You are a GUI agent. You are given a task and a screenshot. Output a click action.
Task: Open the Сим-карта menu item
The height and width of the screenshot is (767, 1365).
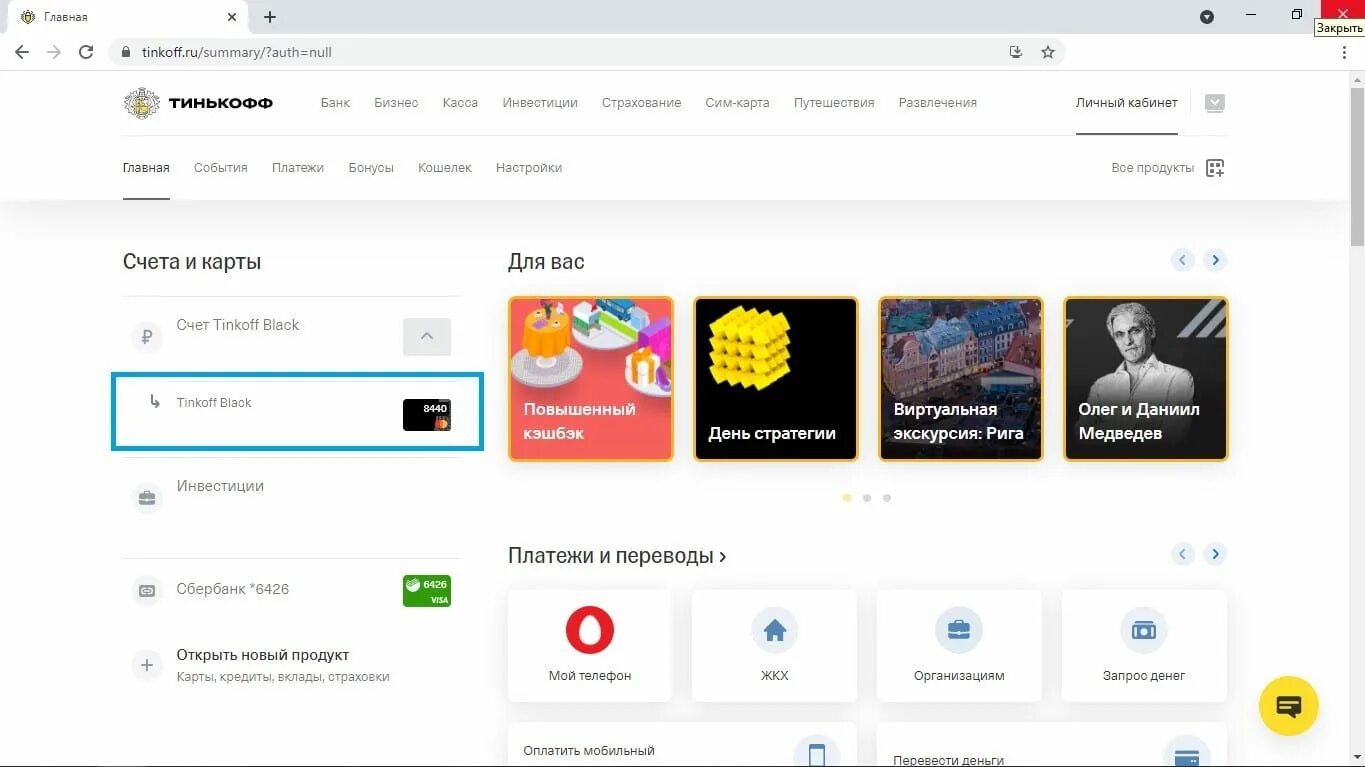[x=737, y=103]
